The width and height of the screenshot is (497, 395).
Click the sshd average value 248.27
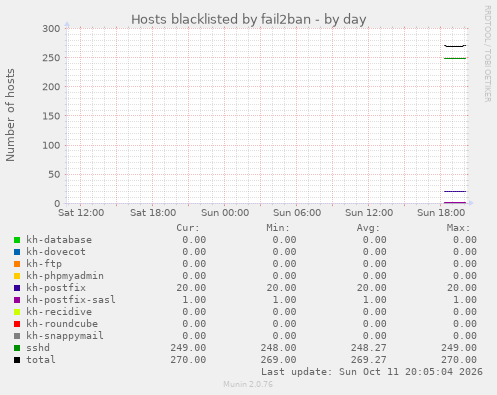point(368,348)
